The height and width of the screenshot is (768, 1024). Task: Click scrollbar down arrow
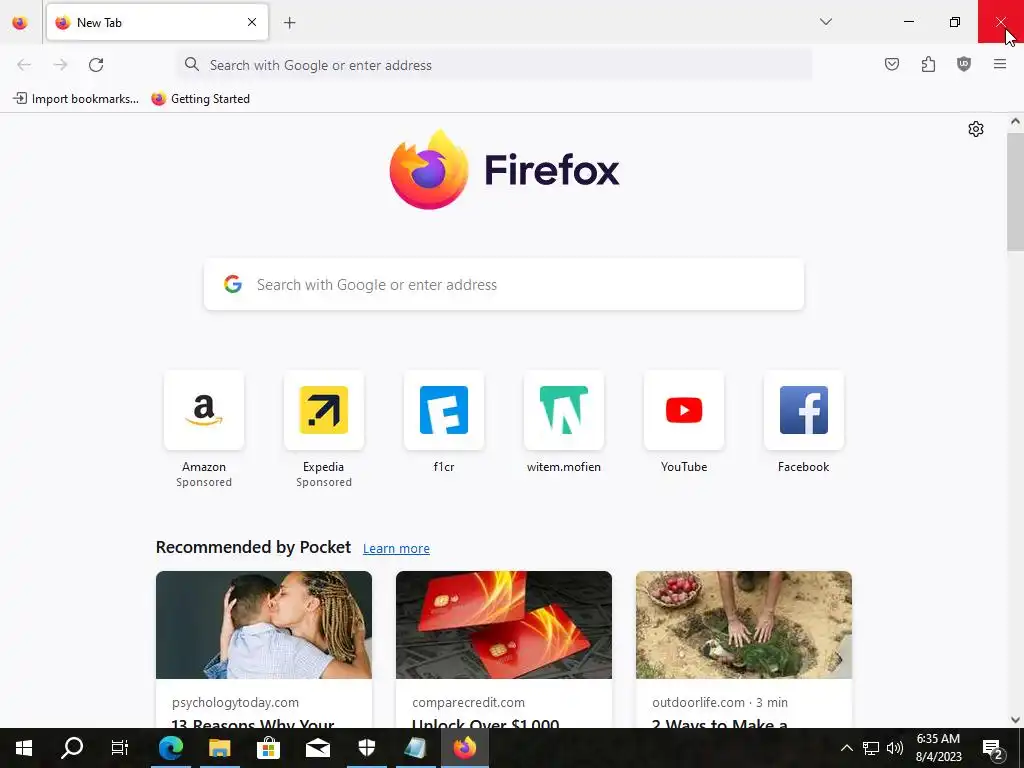tap(1015, 720)
